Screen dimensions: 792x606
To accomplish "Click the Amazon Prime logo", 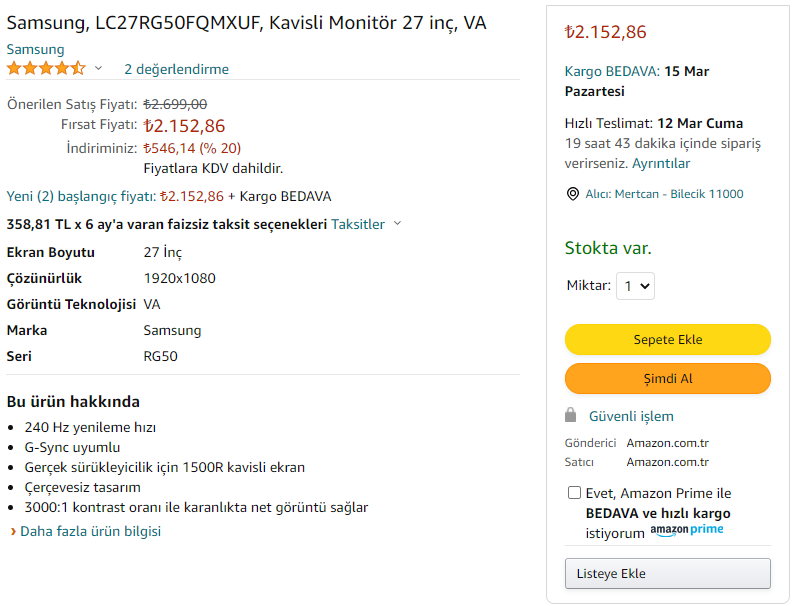I will point(686,531).
